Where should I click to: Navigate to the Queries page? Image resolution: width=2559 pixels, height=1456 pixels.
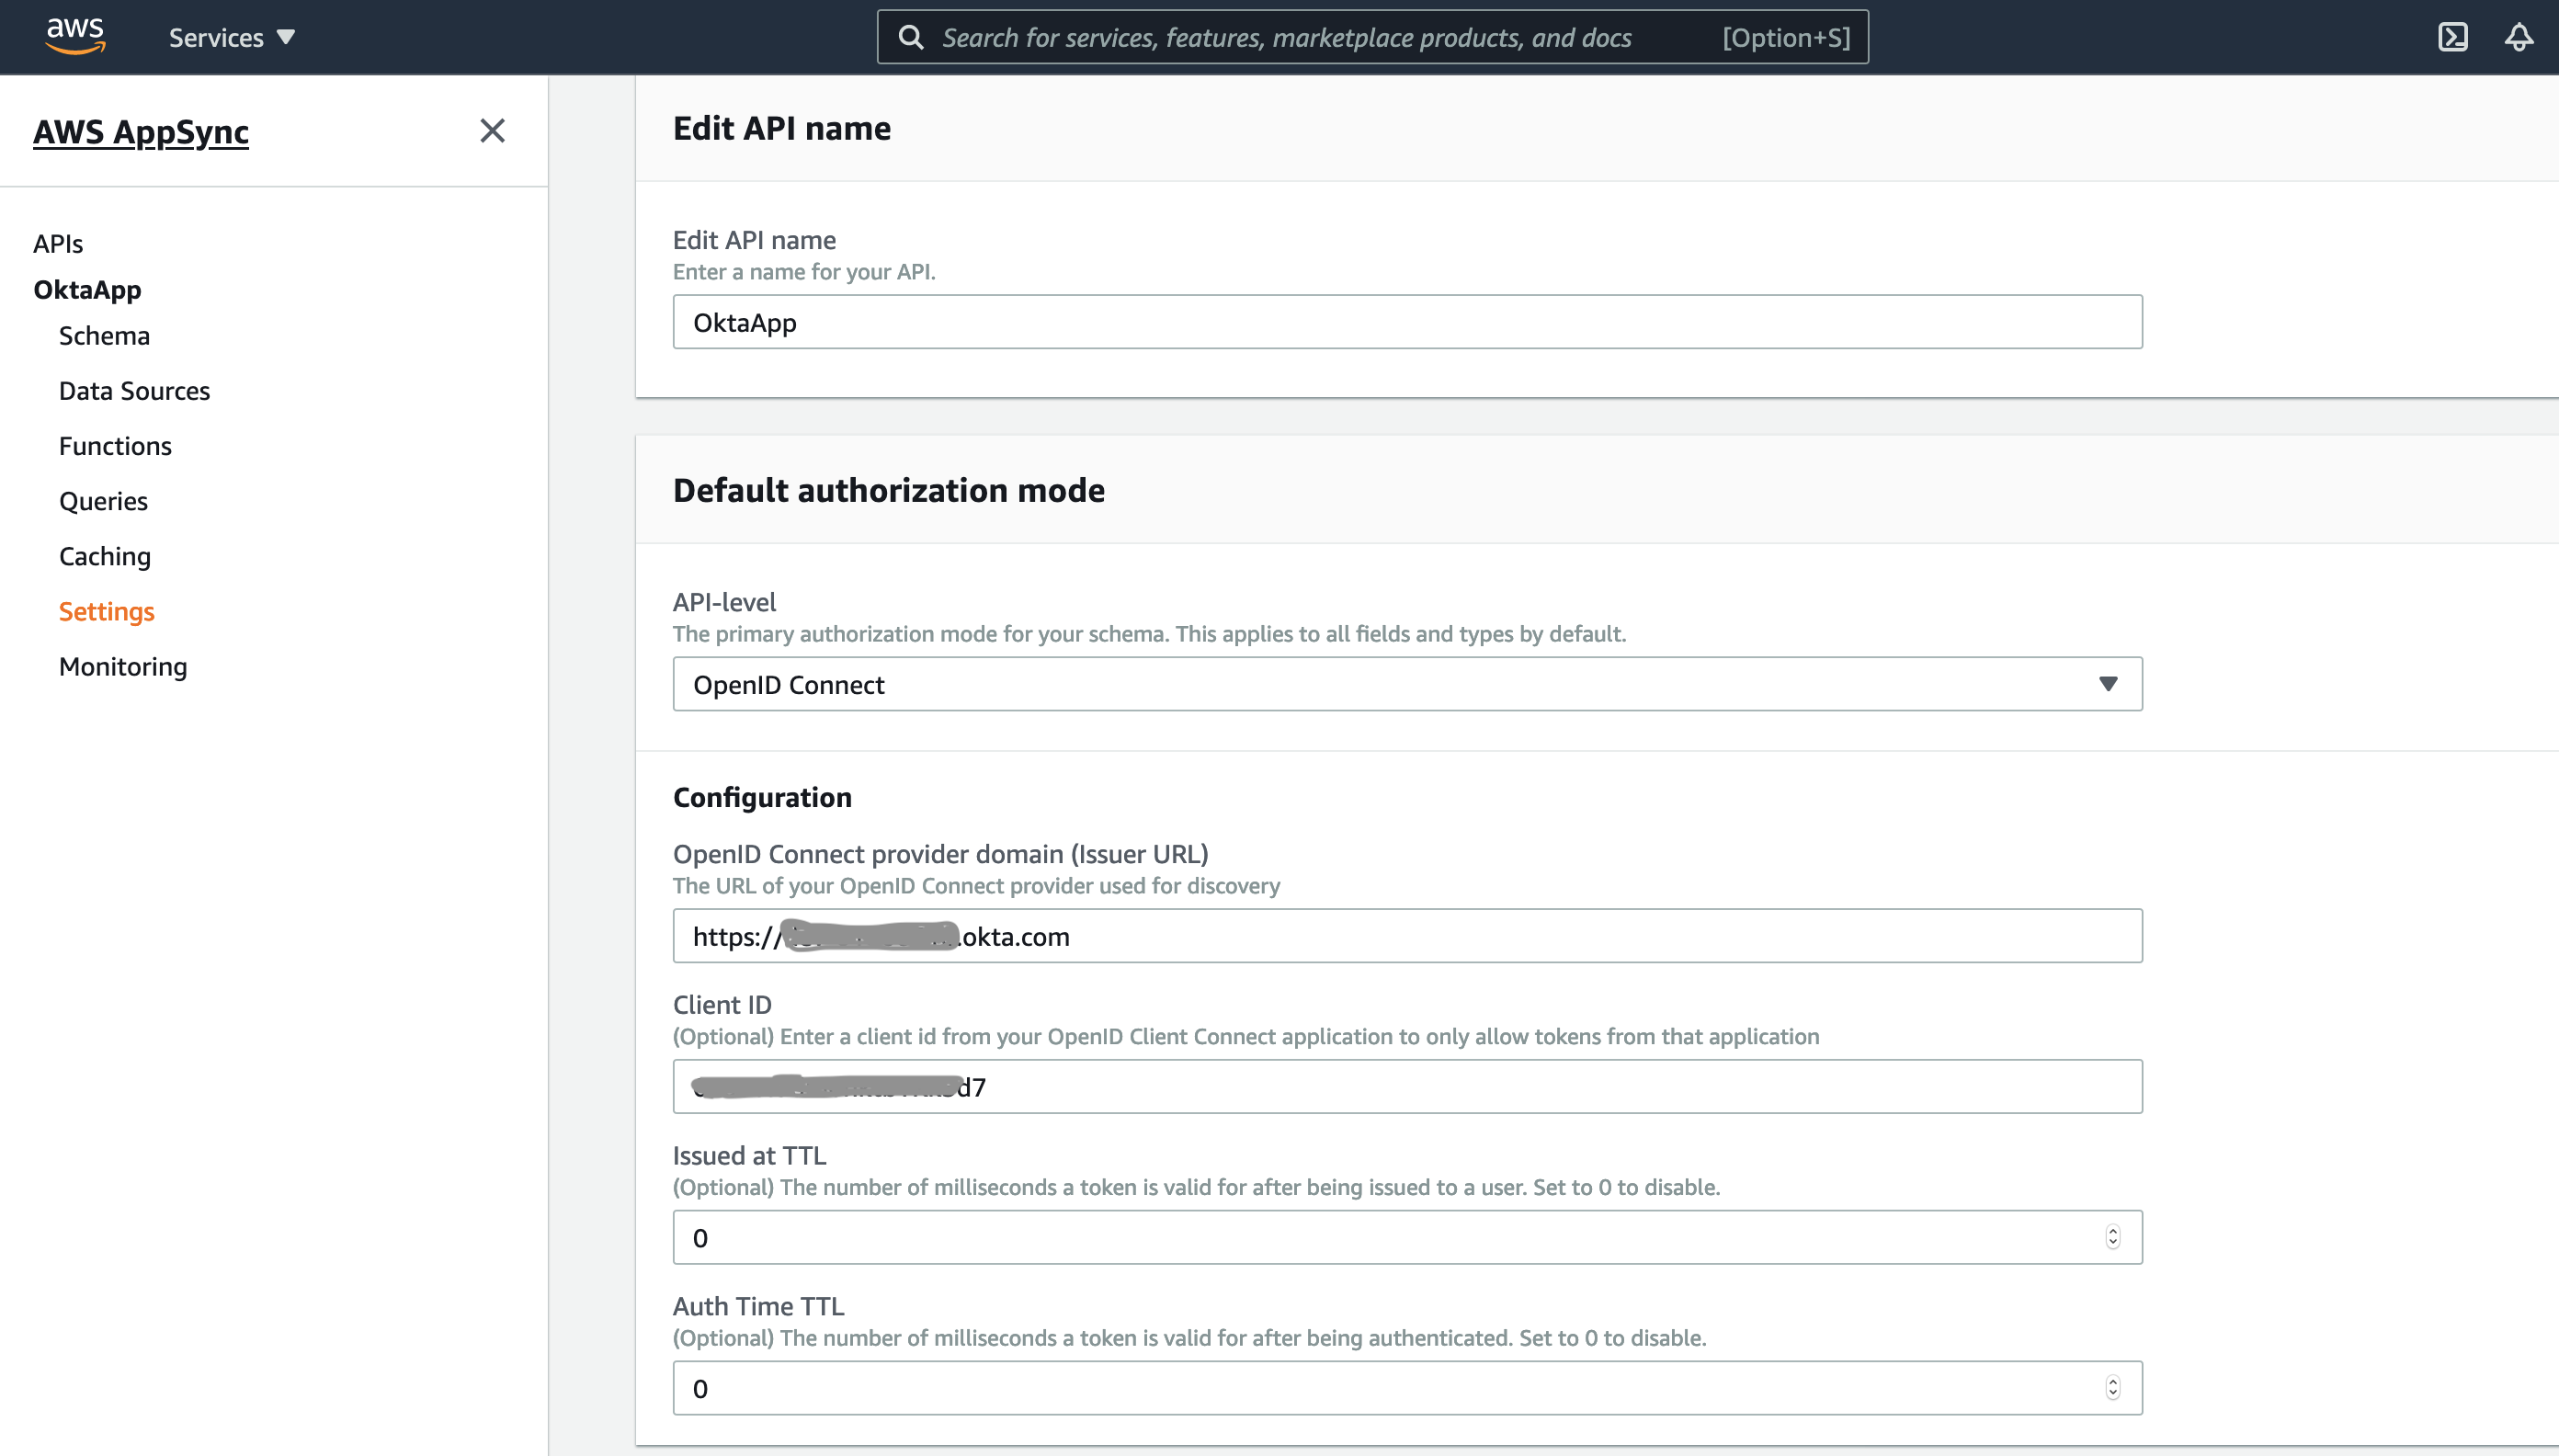pyautogui.click(x=103, y=500)
